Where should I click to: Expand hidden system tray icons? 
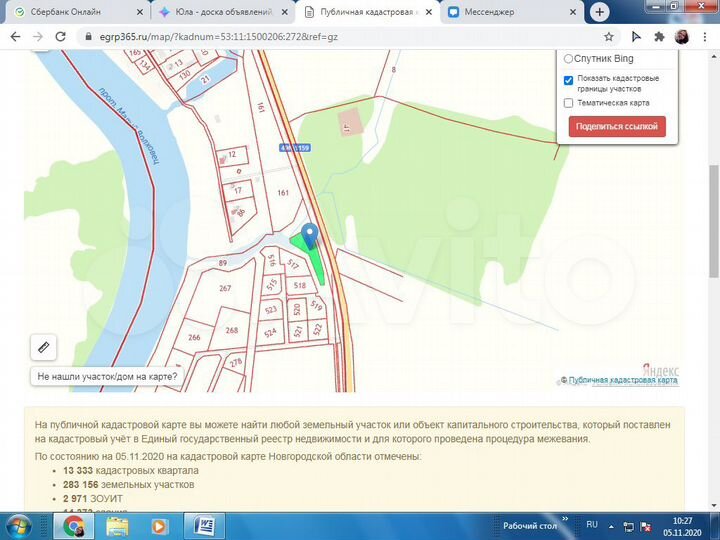tap(611, 525)
